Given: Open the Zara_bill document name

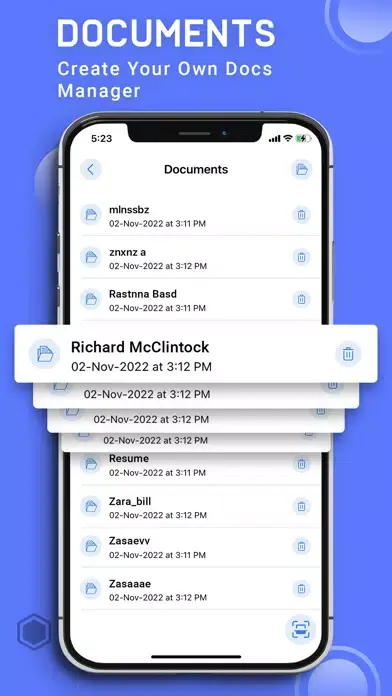Looking at the screenshot, I should click(x=130, y=501).
